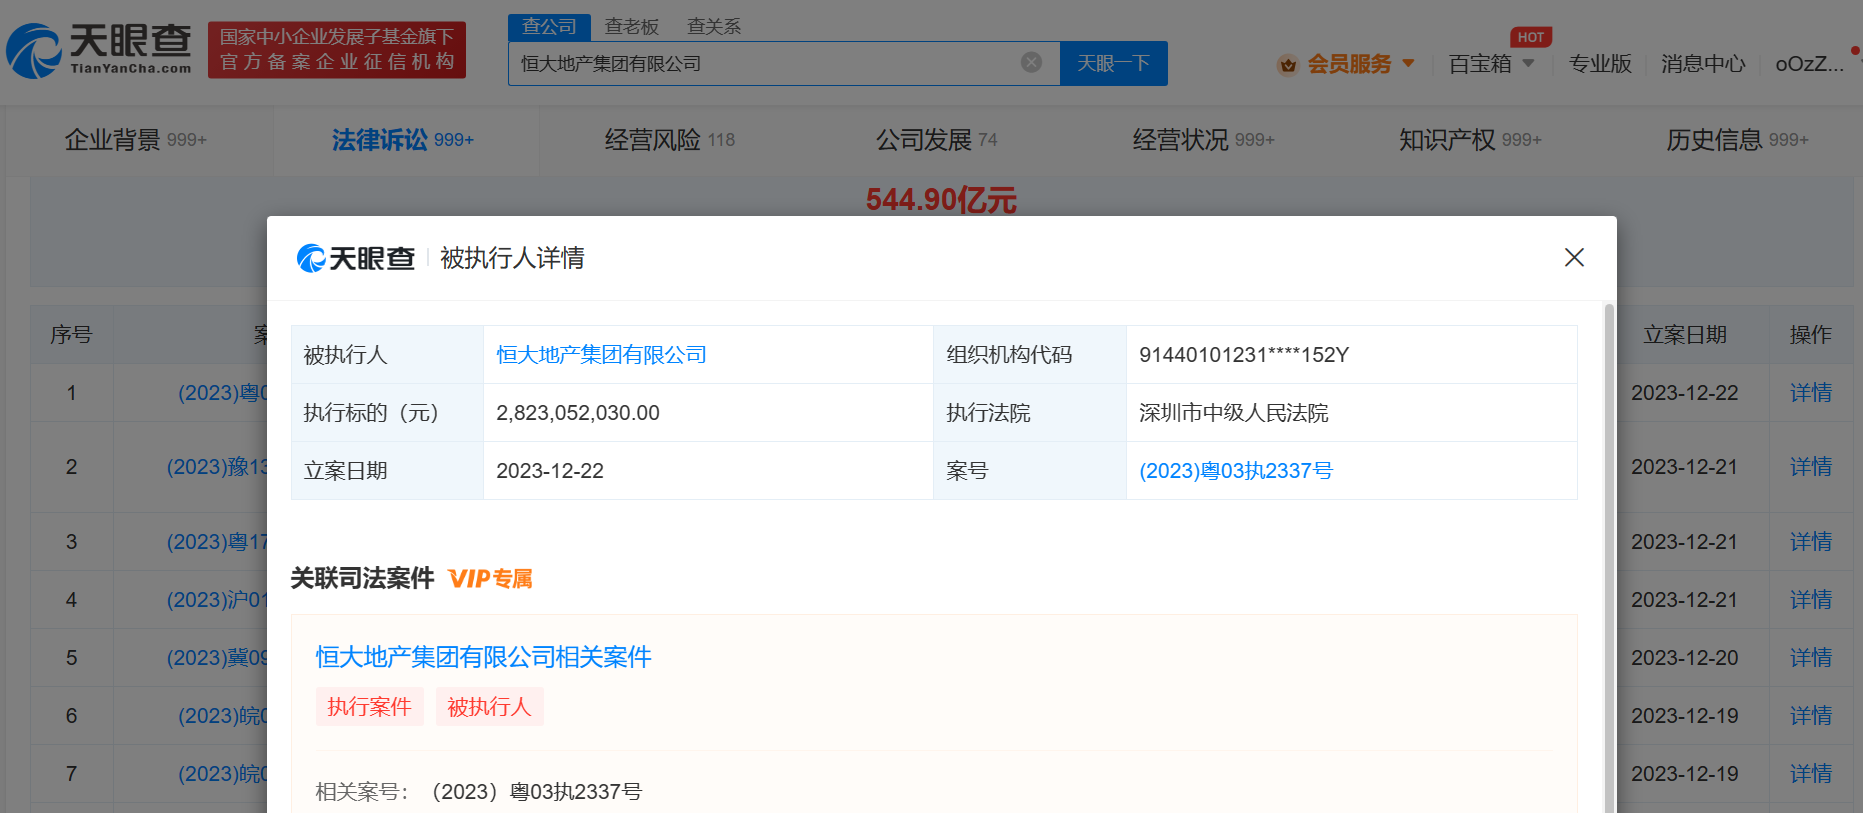This screenshot has width=1863, height=813.
Task: Click the dialog vertical scrollbar
Action: [1609, 557]
